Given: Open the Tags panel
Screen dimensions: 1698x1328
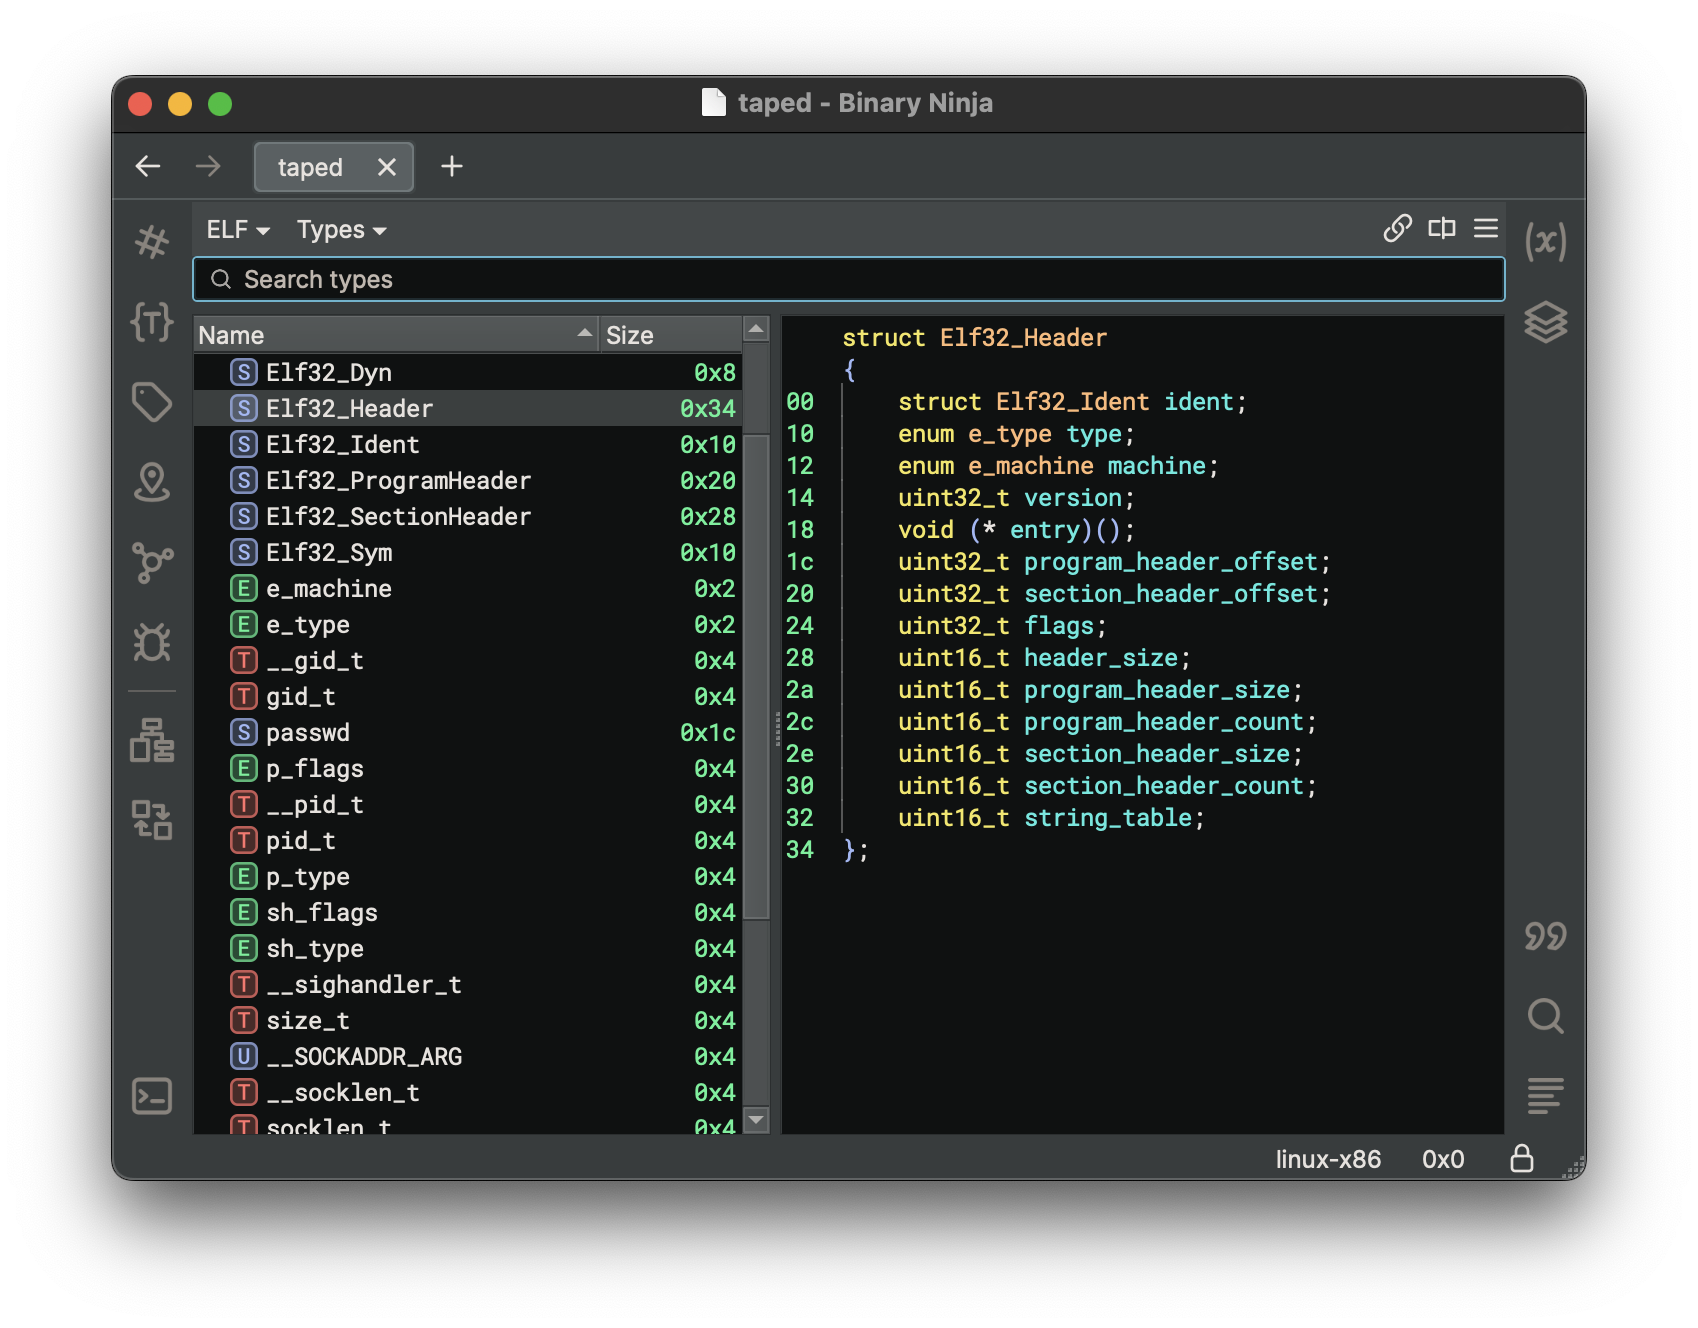Looking at the screenshot, I should 152,402.
